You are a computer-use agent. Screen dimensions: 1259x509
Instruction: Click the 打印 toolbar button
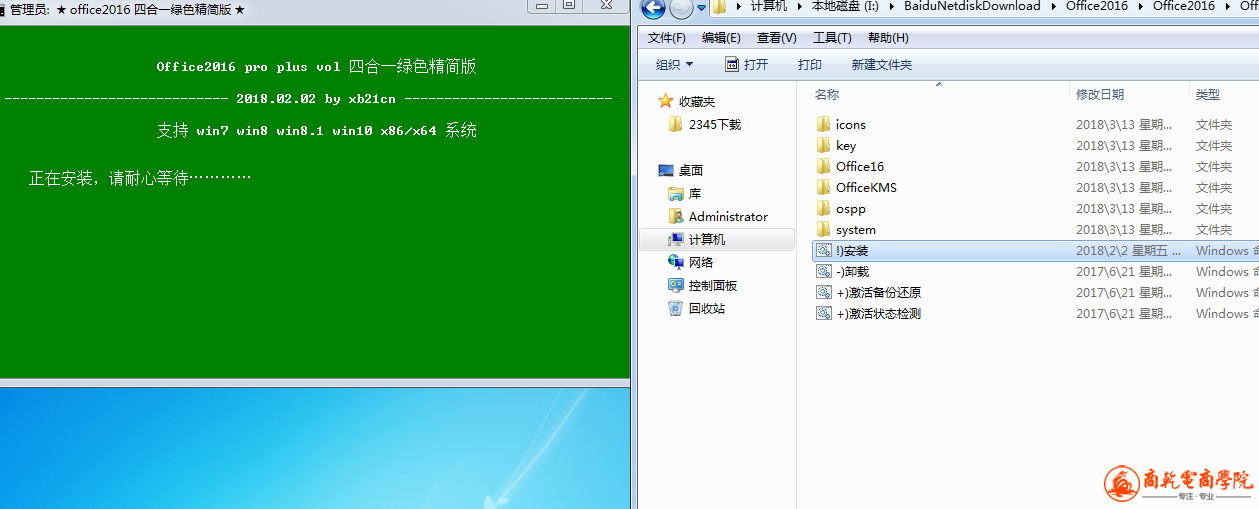(810, 65)
